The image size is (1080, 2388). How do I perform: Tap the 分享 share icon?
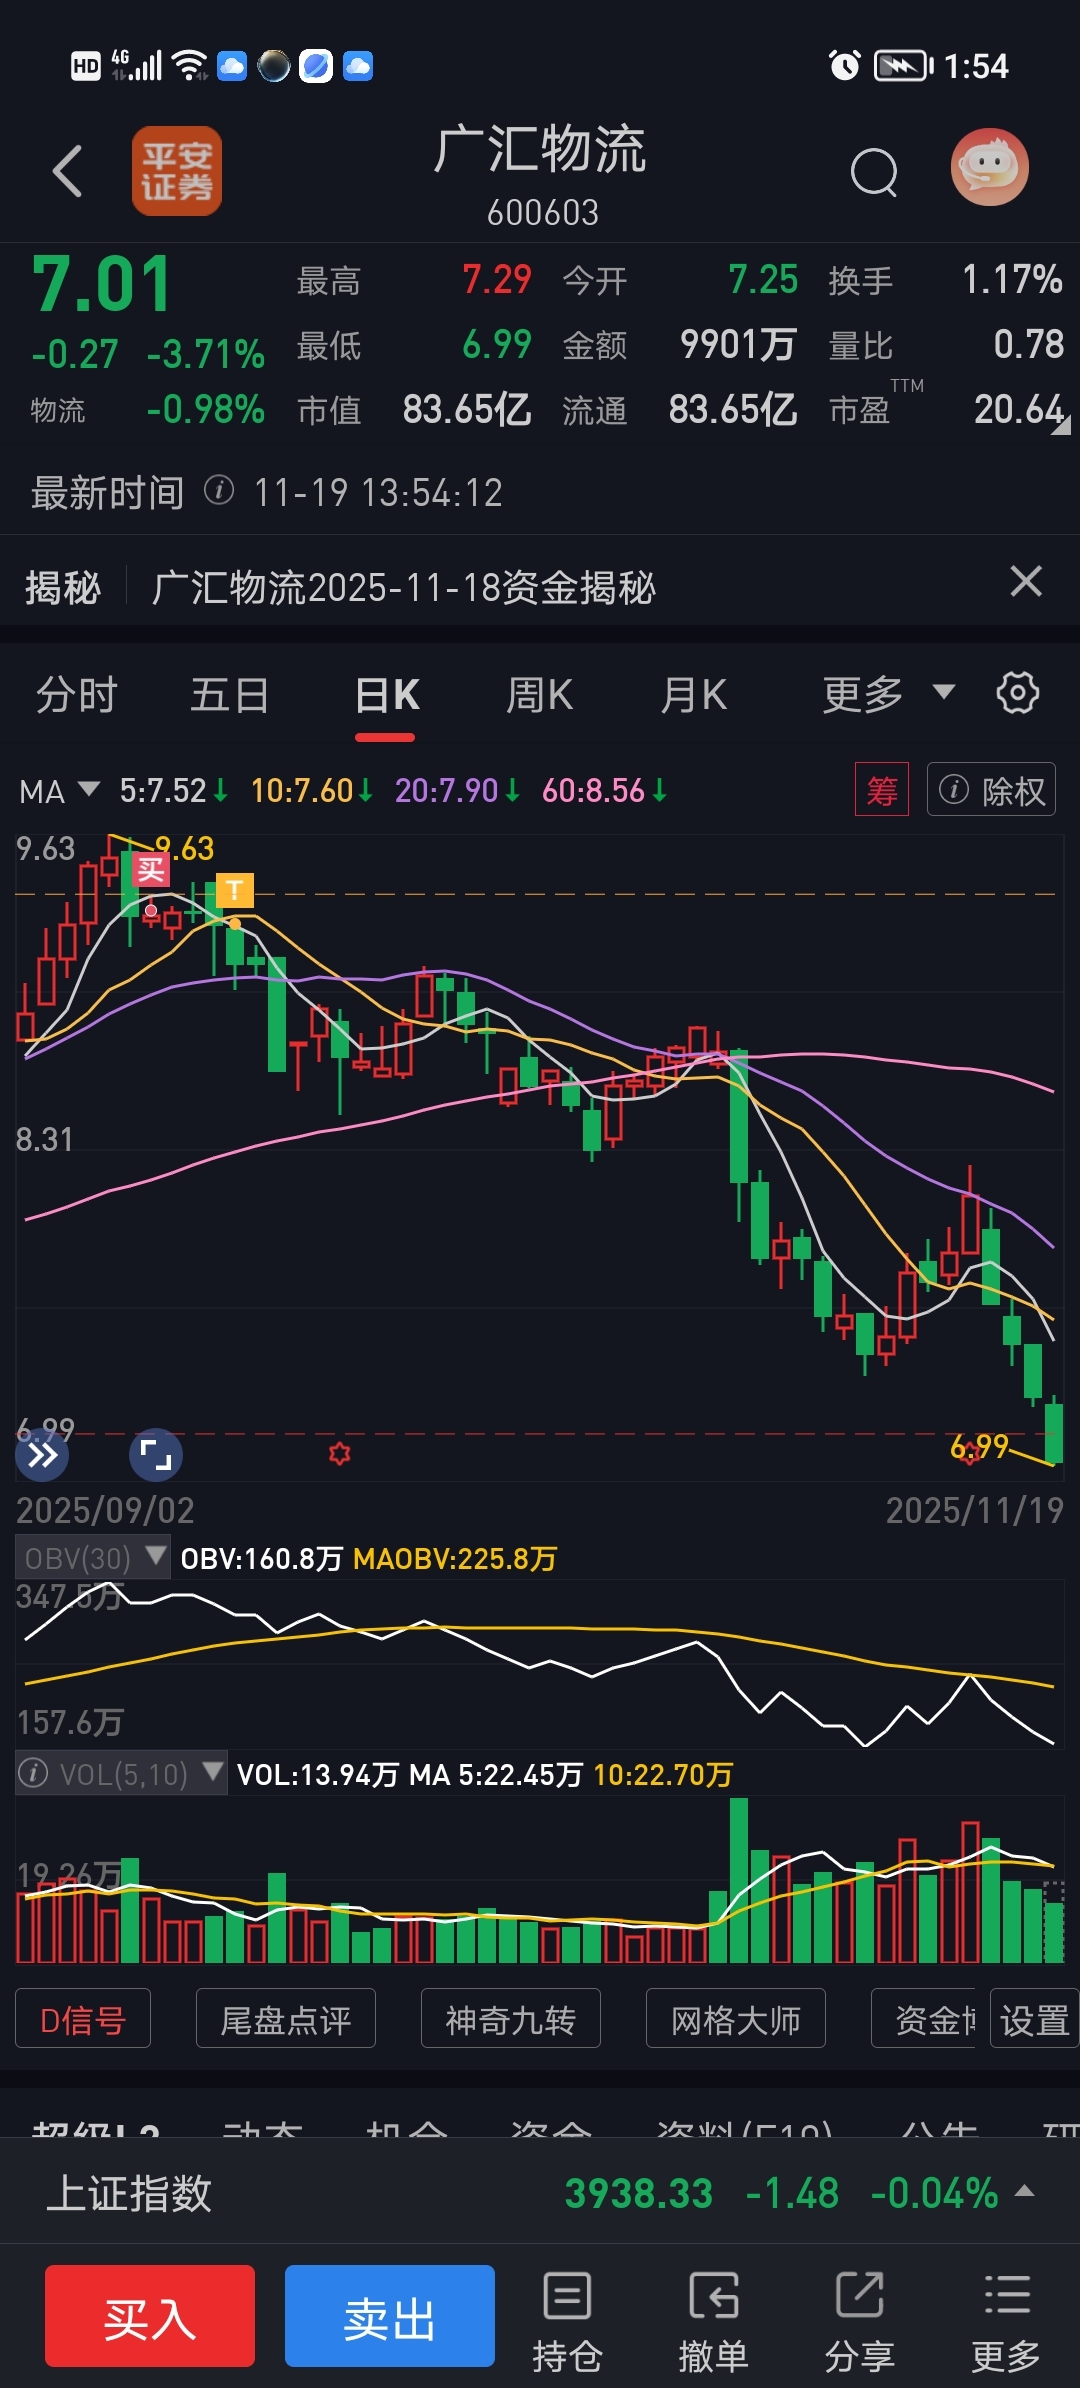(860, 2321)
